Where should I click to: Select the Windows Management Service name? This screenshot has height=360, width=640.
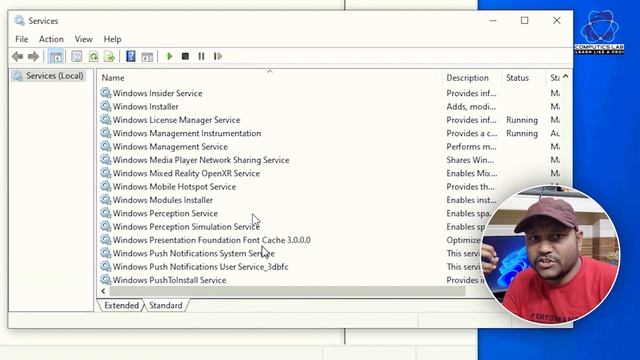[x=170, y=147]
